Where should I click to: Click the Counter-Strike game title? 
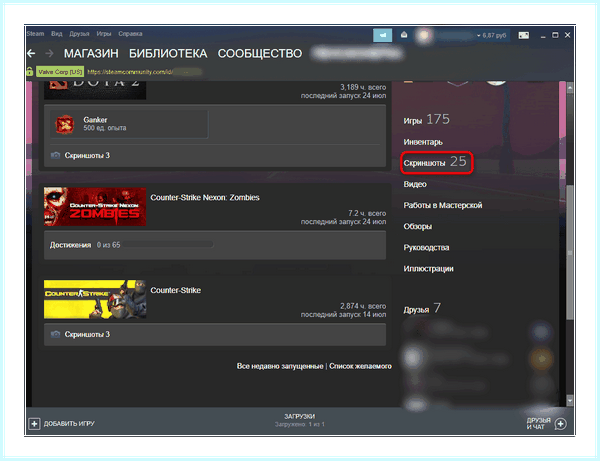tap(176, 290)
